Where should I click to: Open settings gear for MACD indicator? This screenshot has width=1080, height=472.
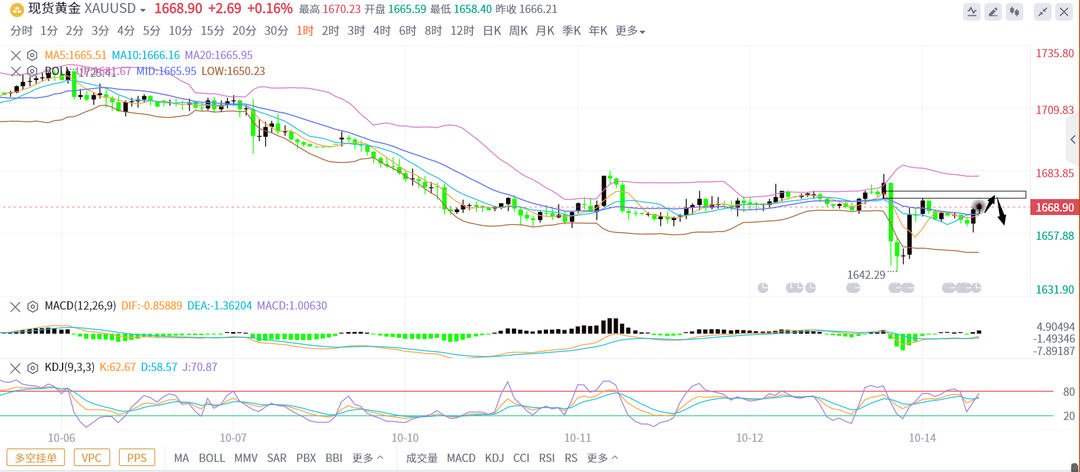click(x=32, y=306)
